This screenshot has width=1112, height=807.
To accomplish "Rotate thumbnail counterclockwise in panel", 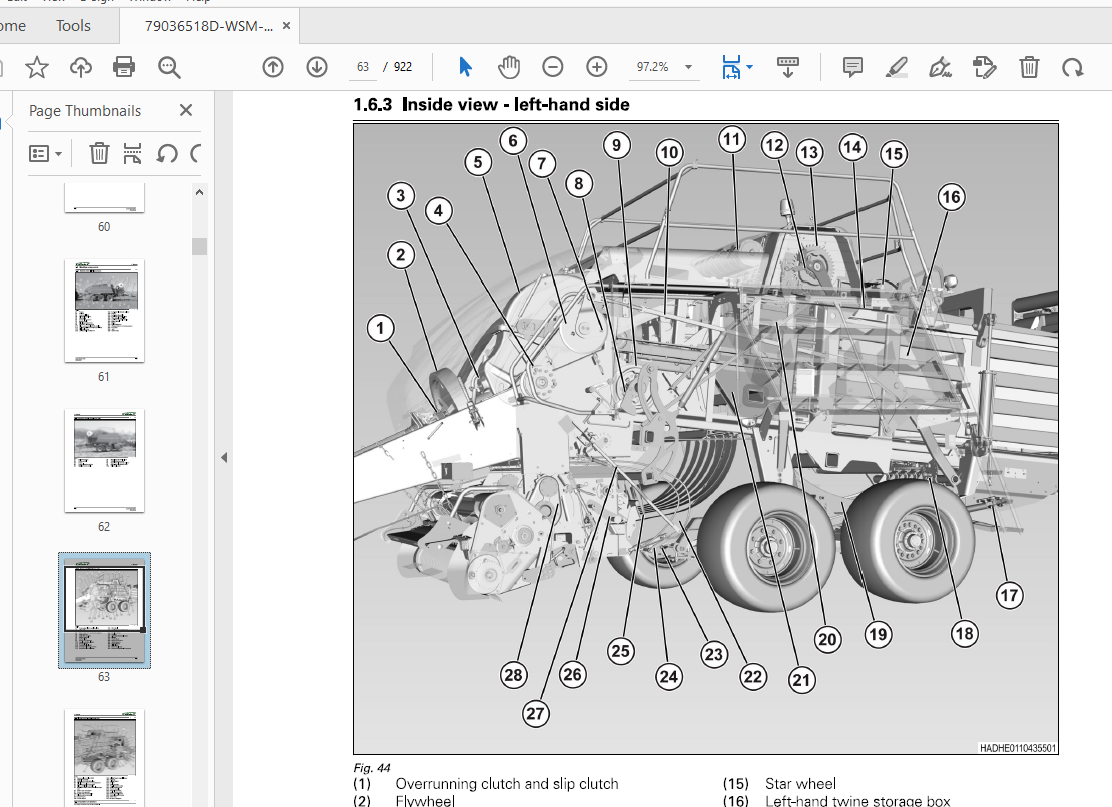I will coord(167,153).
